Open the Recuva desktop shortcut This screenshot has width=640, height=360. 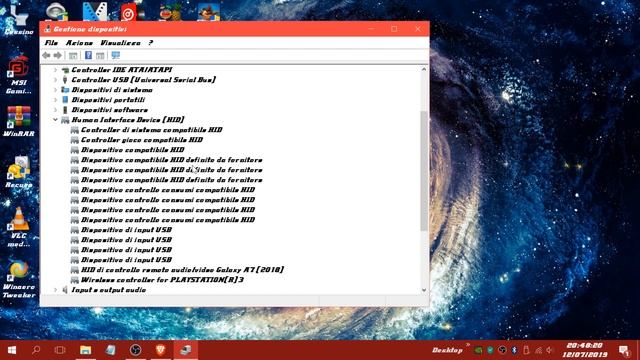pos(18,172)
